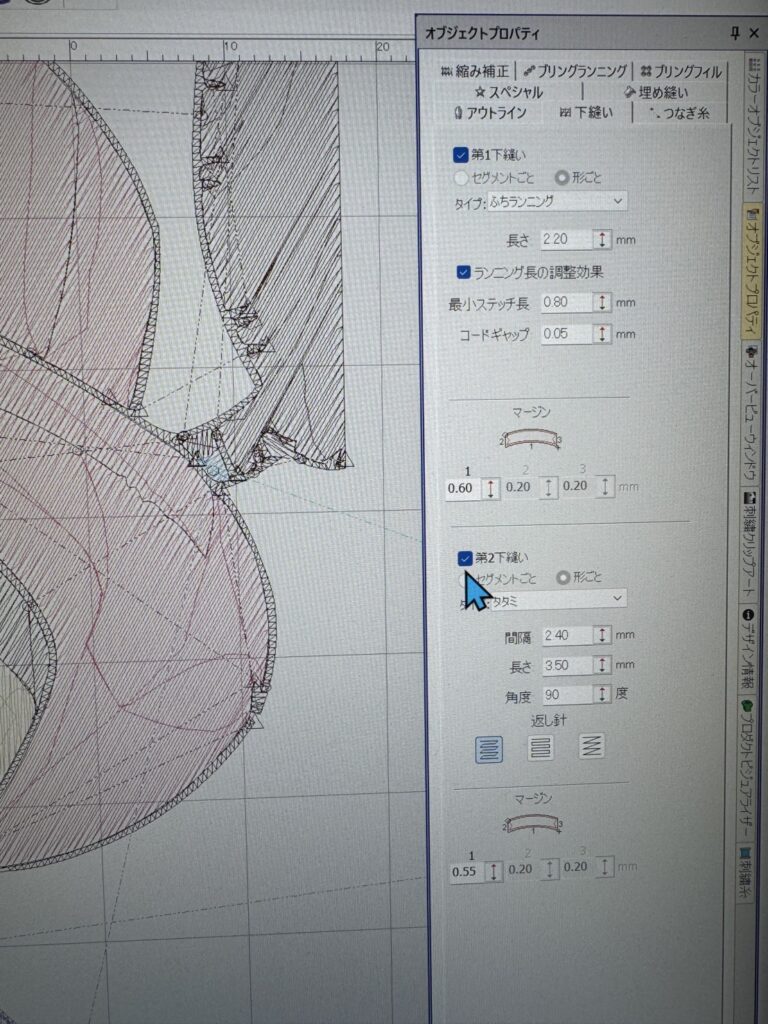Click the 長さ 2.20 mm spinner arrows

[602, 240]
